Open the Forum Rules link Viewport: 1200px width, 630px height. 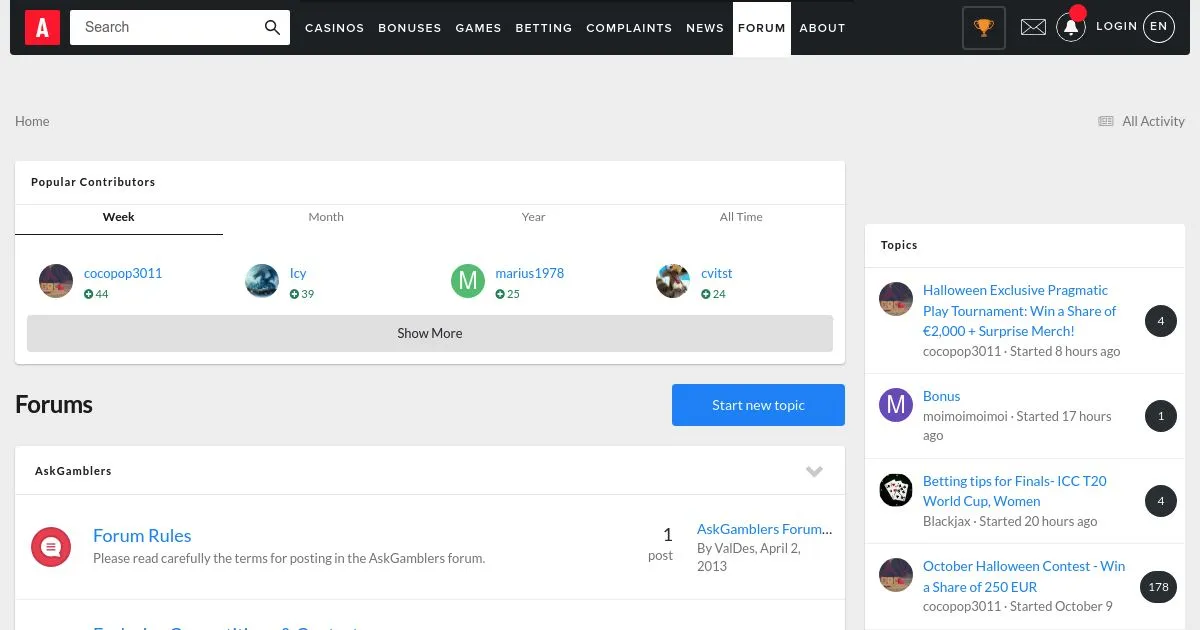click(x=142, y=536)
